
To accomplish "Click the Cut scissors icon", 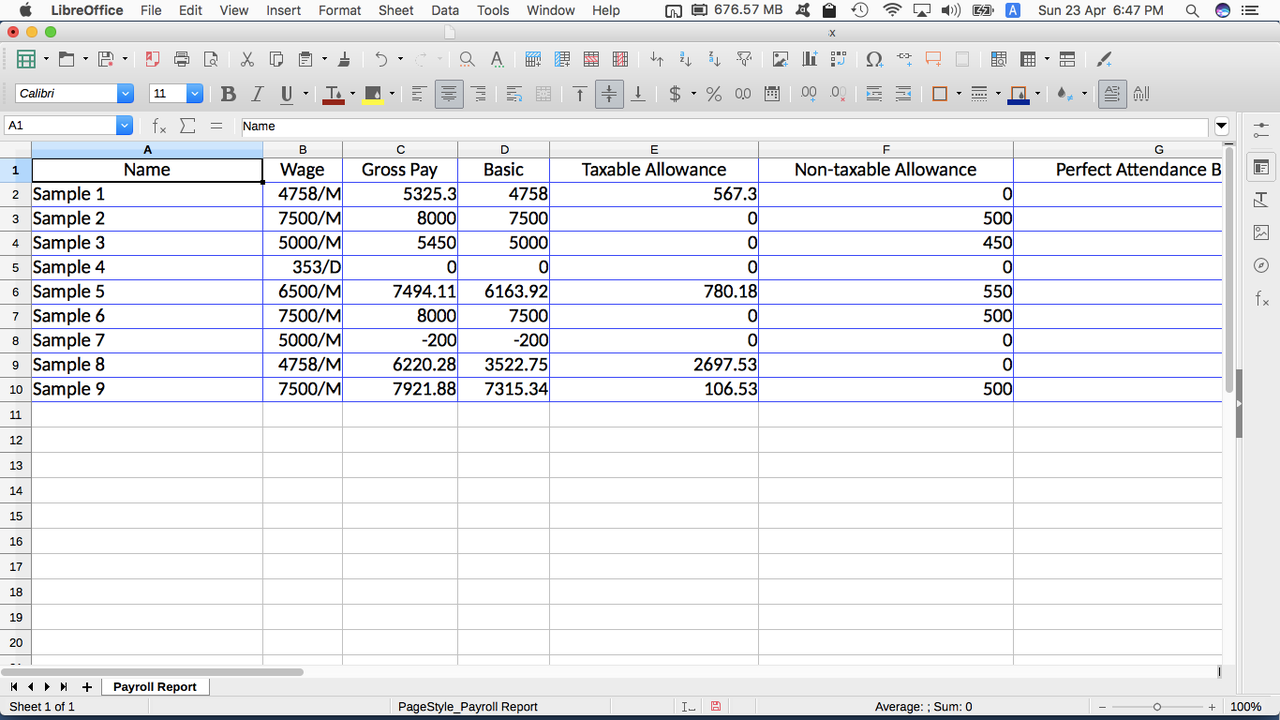I will pyautogui.click(x=247, y=59).
